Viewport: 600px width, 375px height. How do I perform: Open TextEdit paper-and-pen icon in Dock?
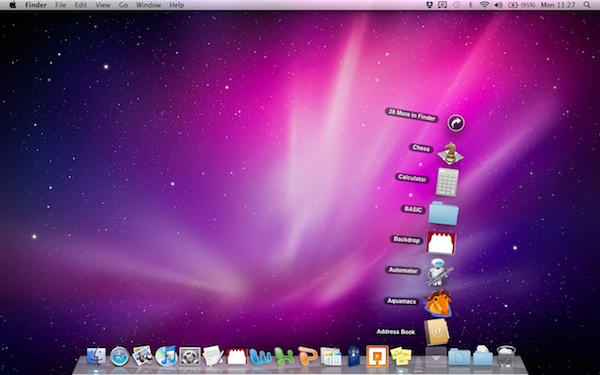(213, 356)
